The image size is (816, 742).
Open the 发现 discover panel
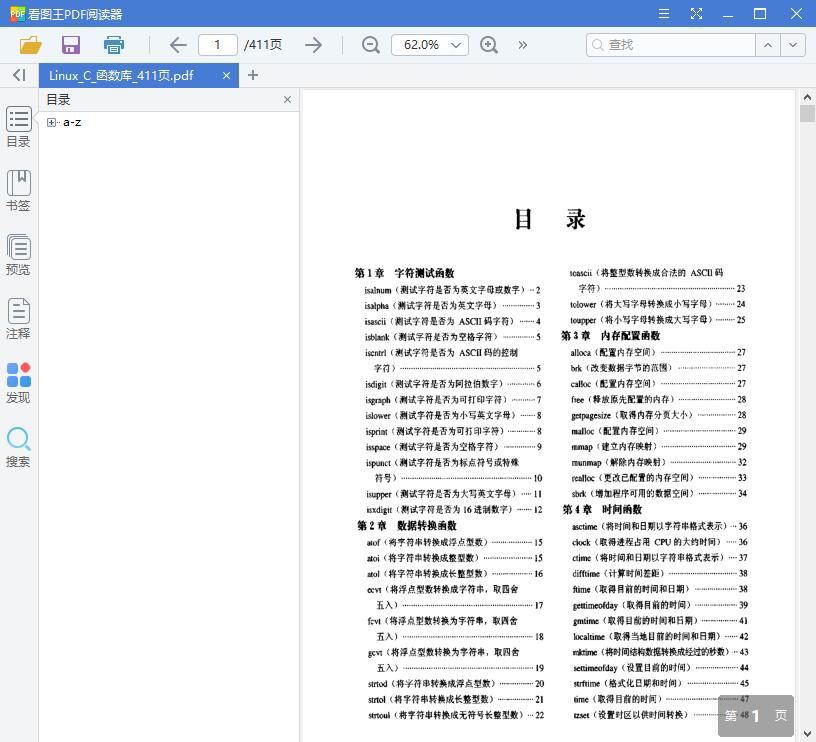(19, 383)
